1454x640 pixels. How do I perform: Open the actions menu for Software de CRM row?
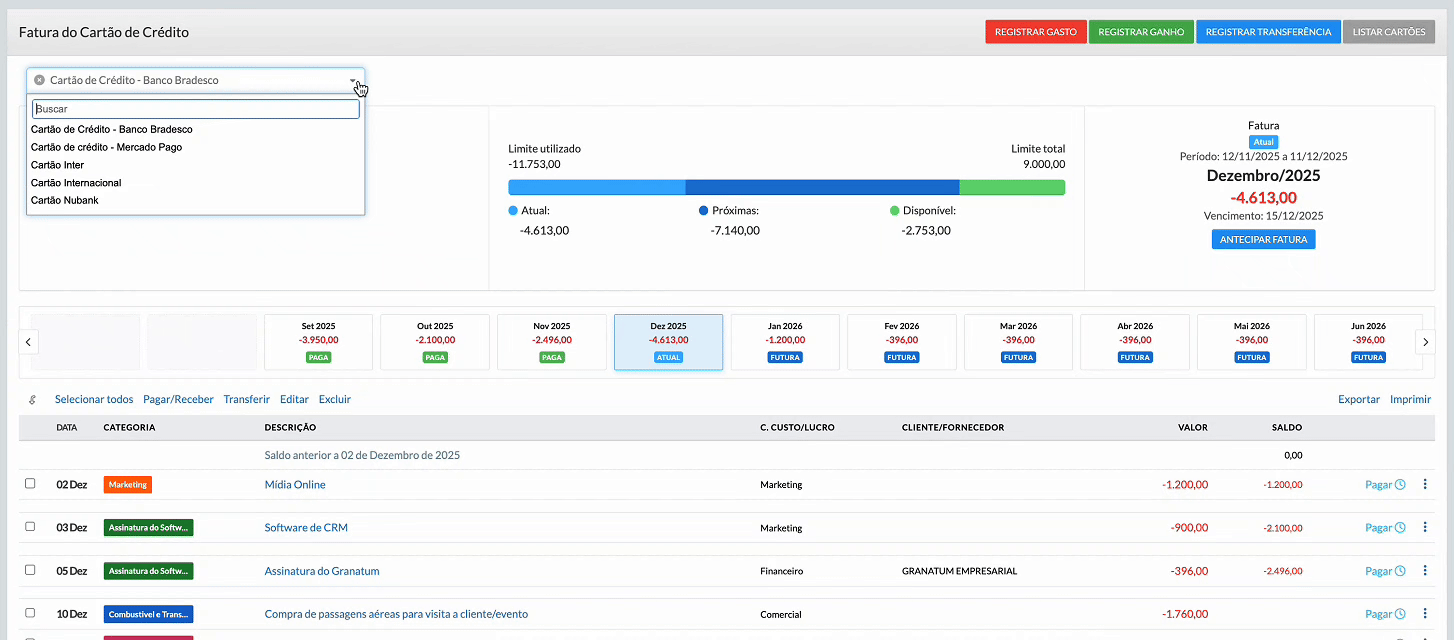(1425, 527)
